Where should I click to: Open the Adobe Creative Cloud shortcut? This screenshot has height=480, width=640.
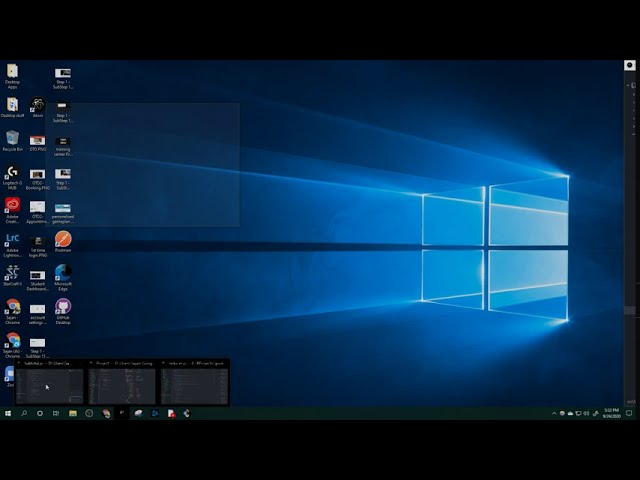tap(12, 205)
